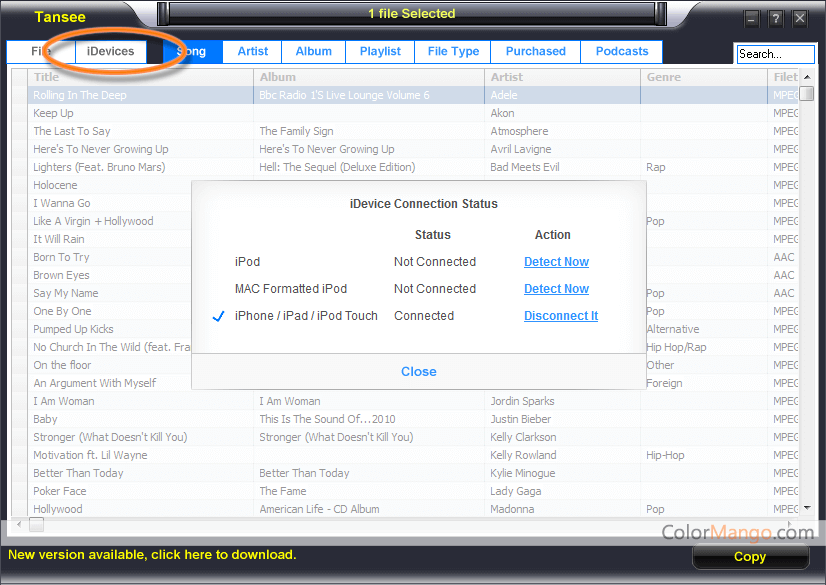The height and width of the screenshot is (585, 826).
Task: Close the iDevice Connection Status dialog
Action: pos(418,371)
